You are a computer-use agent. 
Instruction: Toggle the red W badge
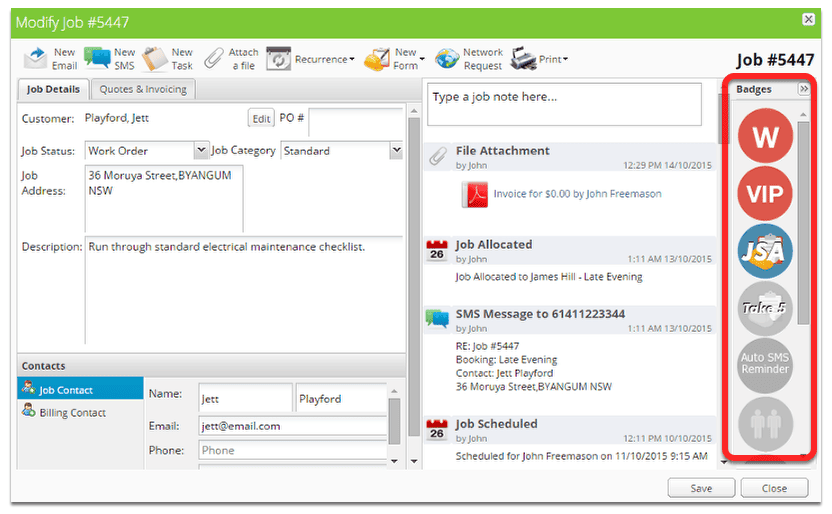click(765, 136)
